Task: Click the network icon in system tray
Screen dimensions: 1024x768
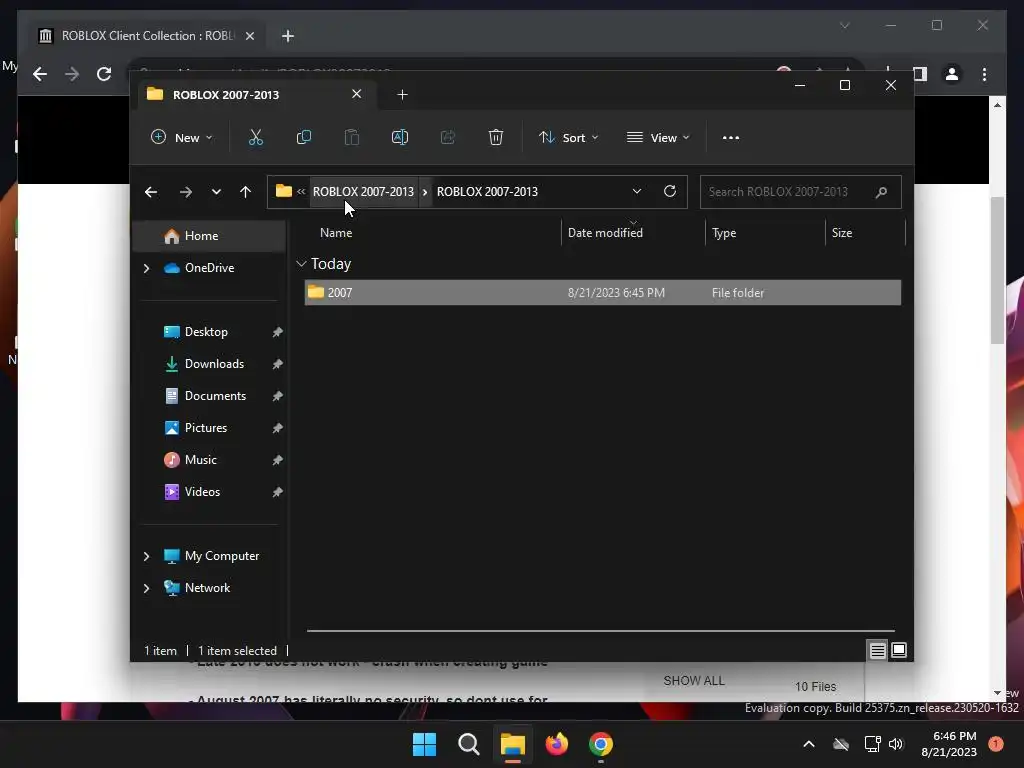Action: click(x=872, y=744)
